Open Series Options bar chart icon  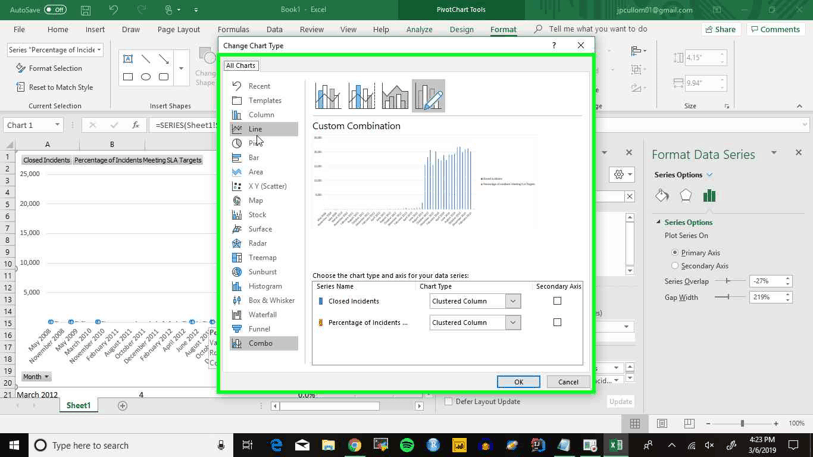(709, 195)
